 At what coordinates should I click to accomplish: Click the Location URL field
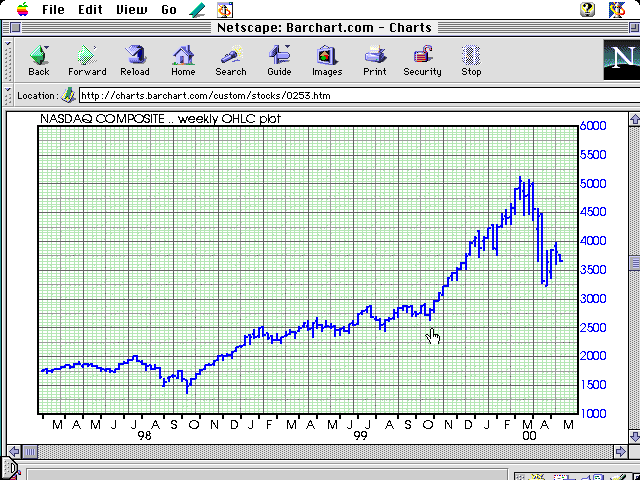359,96
